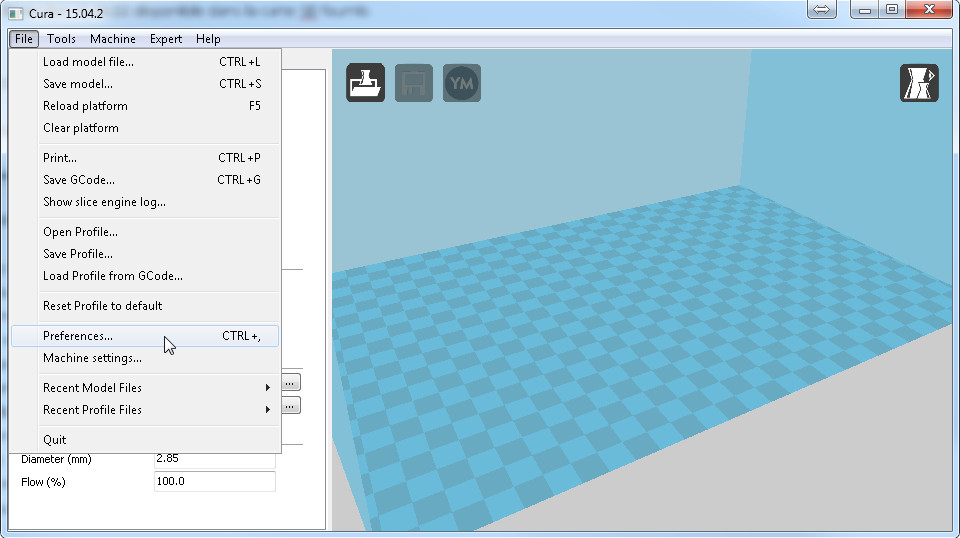Click the double-arrow title bar button
The height and width of the screenshot is (538, 960).
822,9
